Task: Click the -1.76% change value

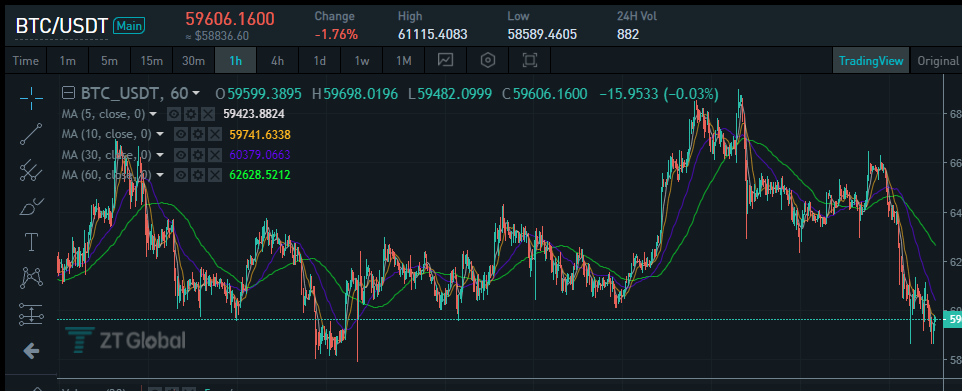Action: point(336,34)
